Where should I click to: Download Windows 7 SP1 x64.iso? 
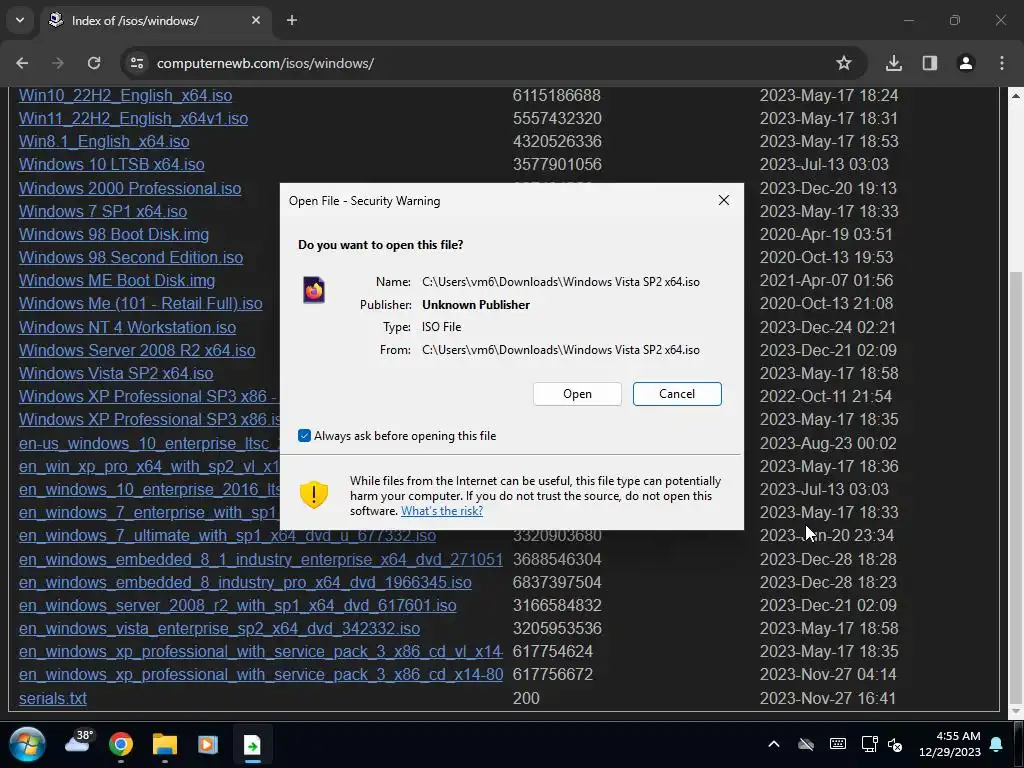[103, 211]
